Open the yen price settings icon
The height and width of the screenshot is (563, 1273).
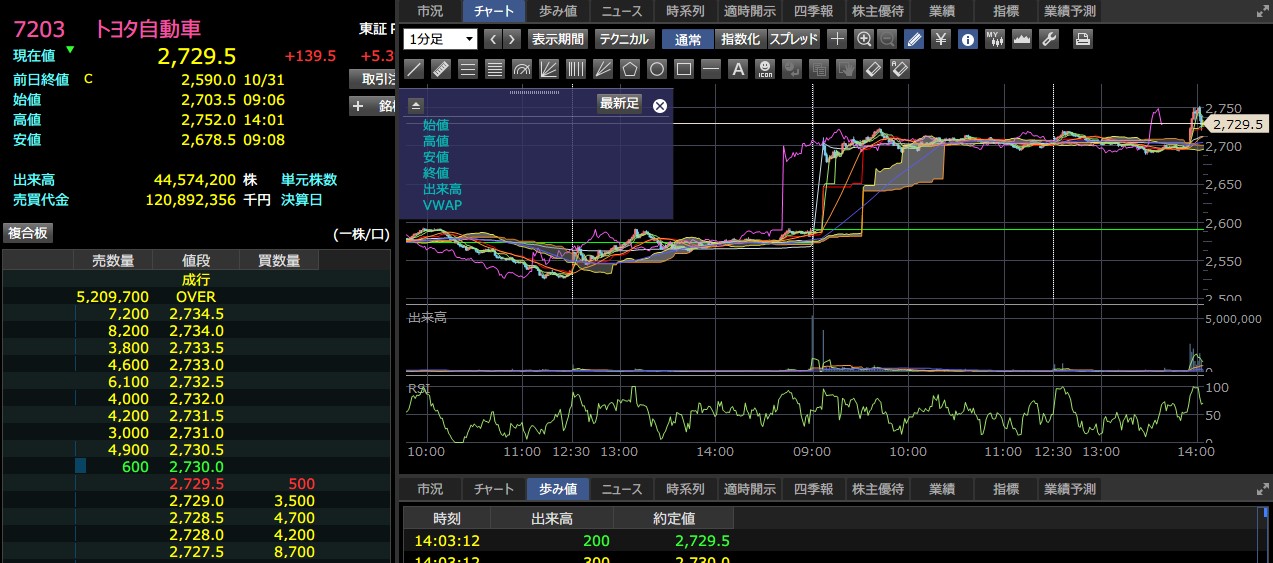[x=940, y=39]
